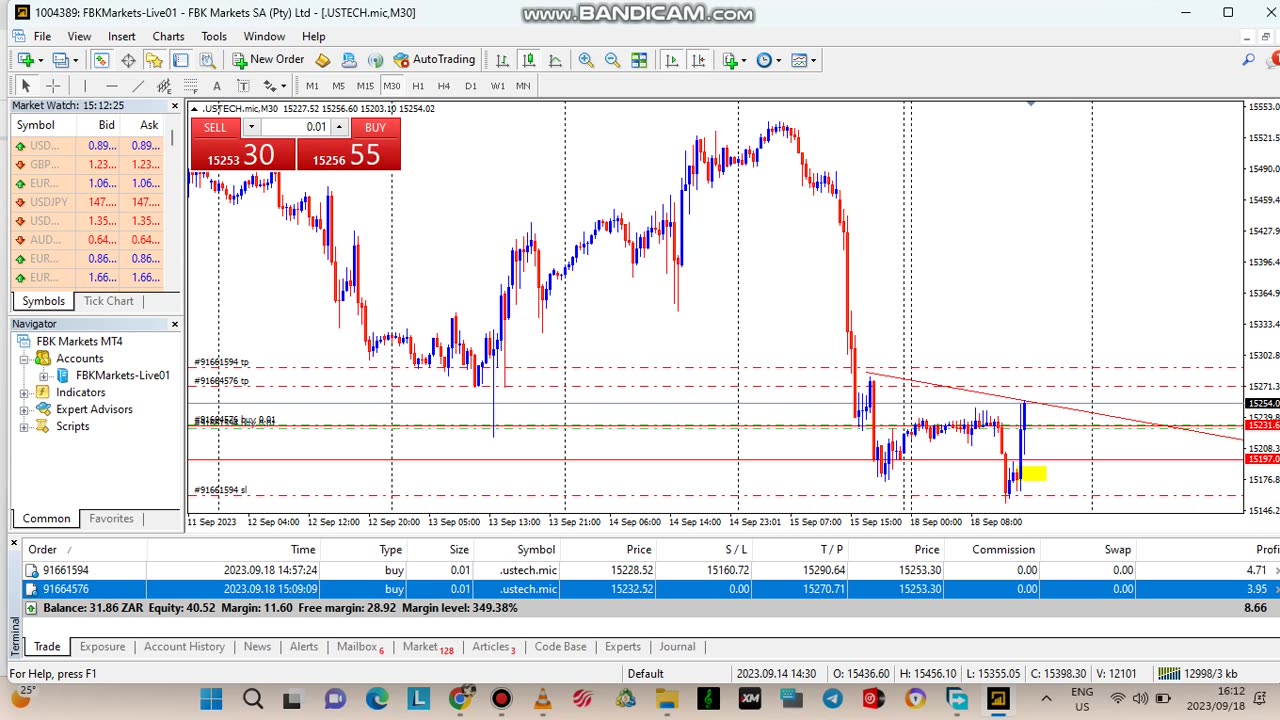Open the Insert menu
This screenshot has height=720, width=1280.
click(x=122, y=36)
